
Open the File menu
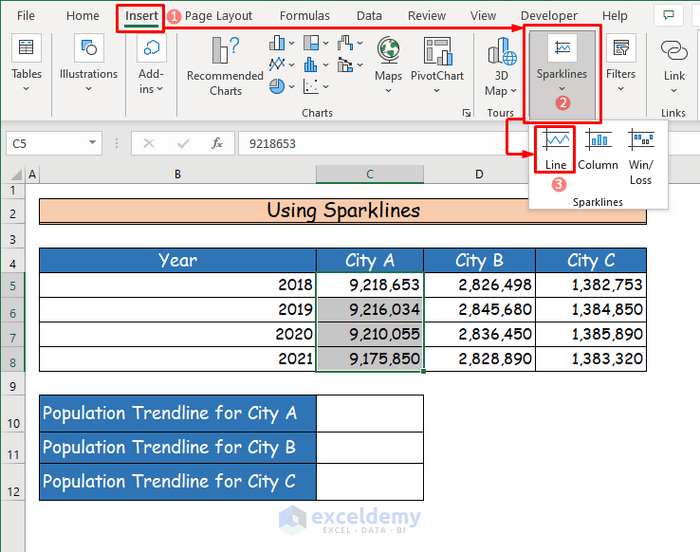coord(26,16)
